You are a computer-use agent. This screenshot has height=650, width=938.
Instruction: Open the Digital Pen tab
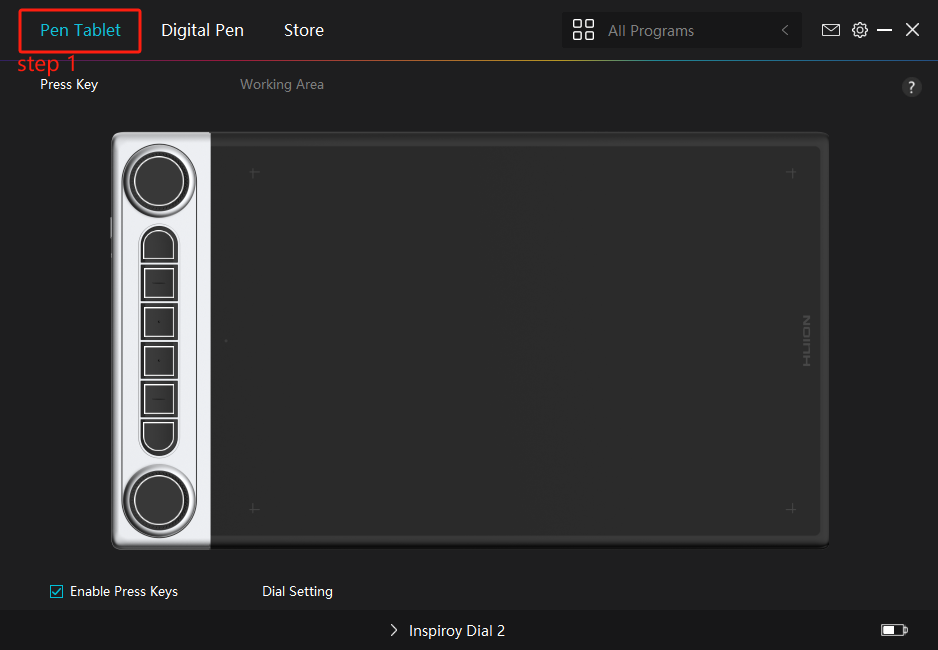click(x=202, y=30)
